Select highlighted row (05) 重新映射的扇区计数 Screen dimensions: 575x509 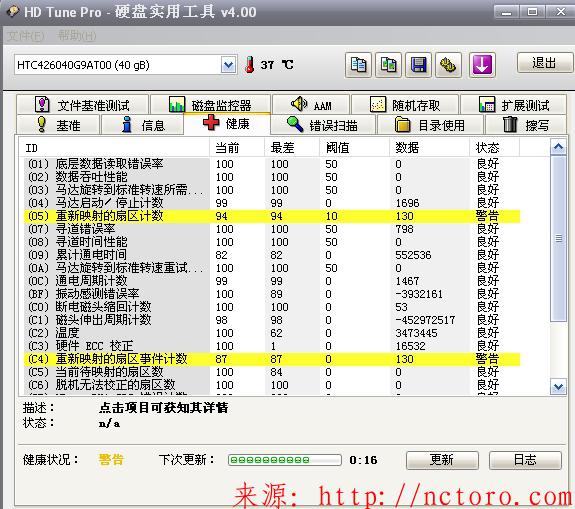point(272,216)
